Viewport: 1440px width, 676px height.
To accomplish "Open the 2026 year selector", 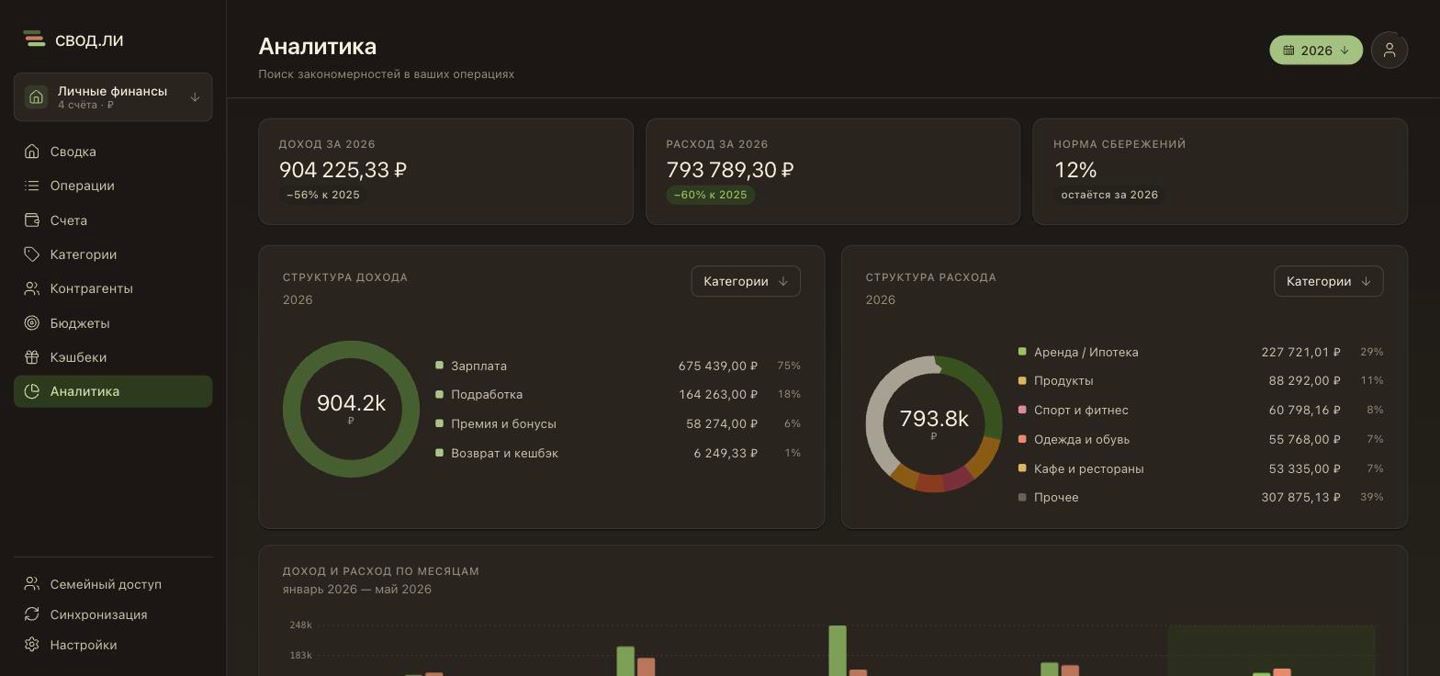I will tap(1316, 50).
